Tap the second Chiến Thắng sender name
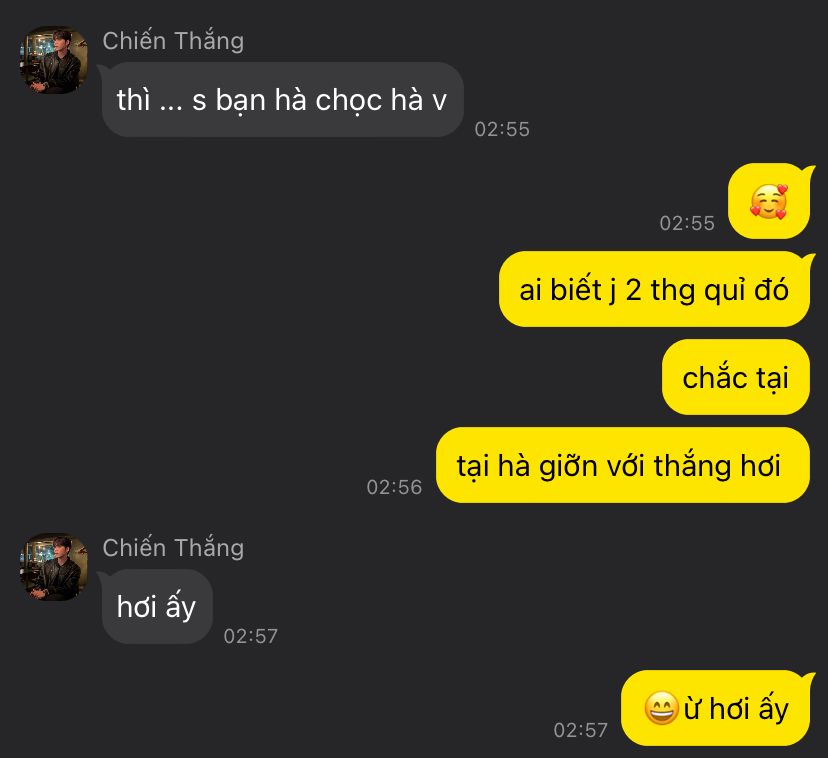828x758 pixels. pos(173,547)
